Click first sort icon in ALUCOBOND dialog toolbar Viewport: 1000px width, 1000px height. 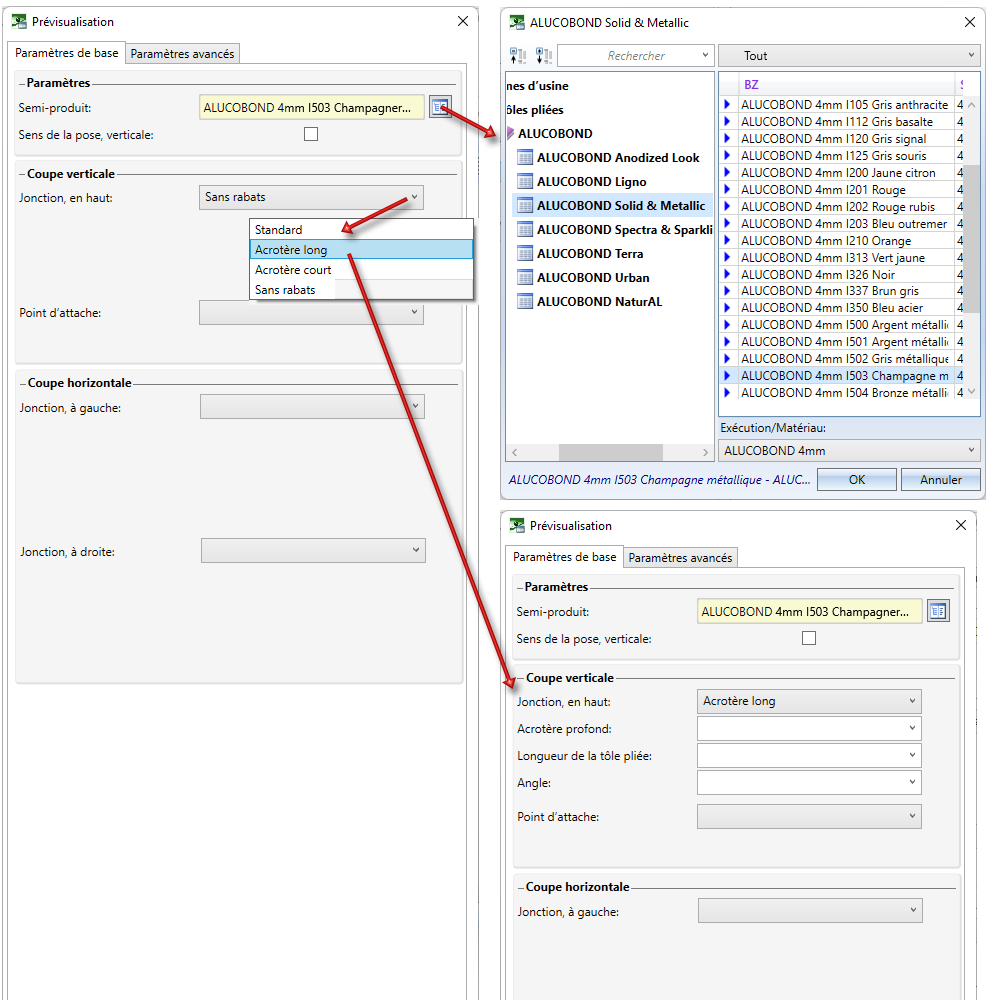(518, 55)
